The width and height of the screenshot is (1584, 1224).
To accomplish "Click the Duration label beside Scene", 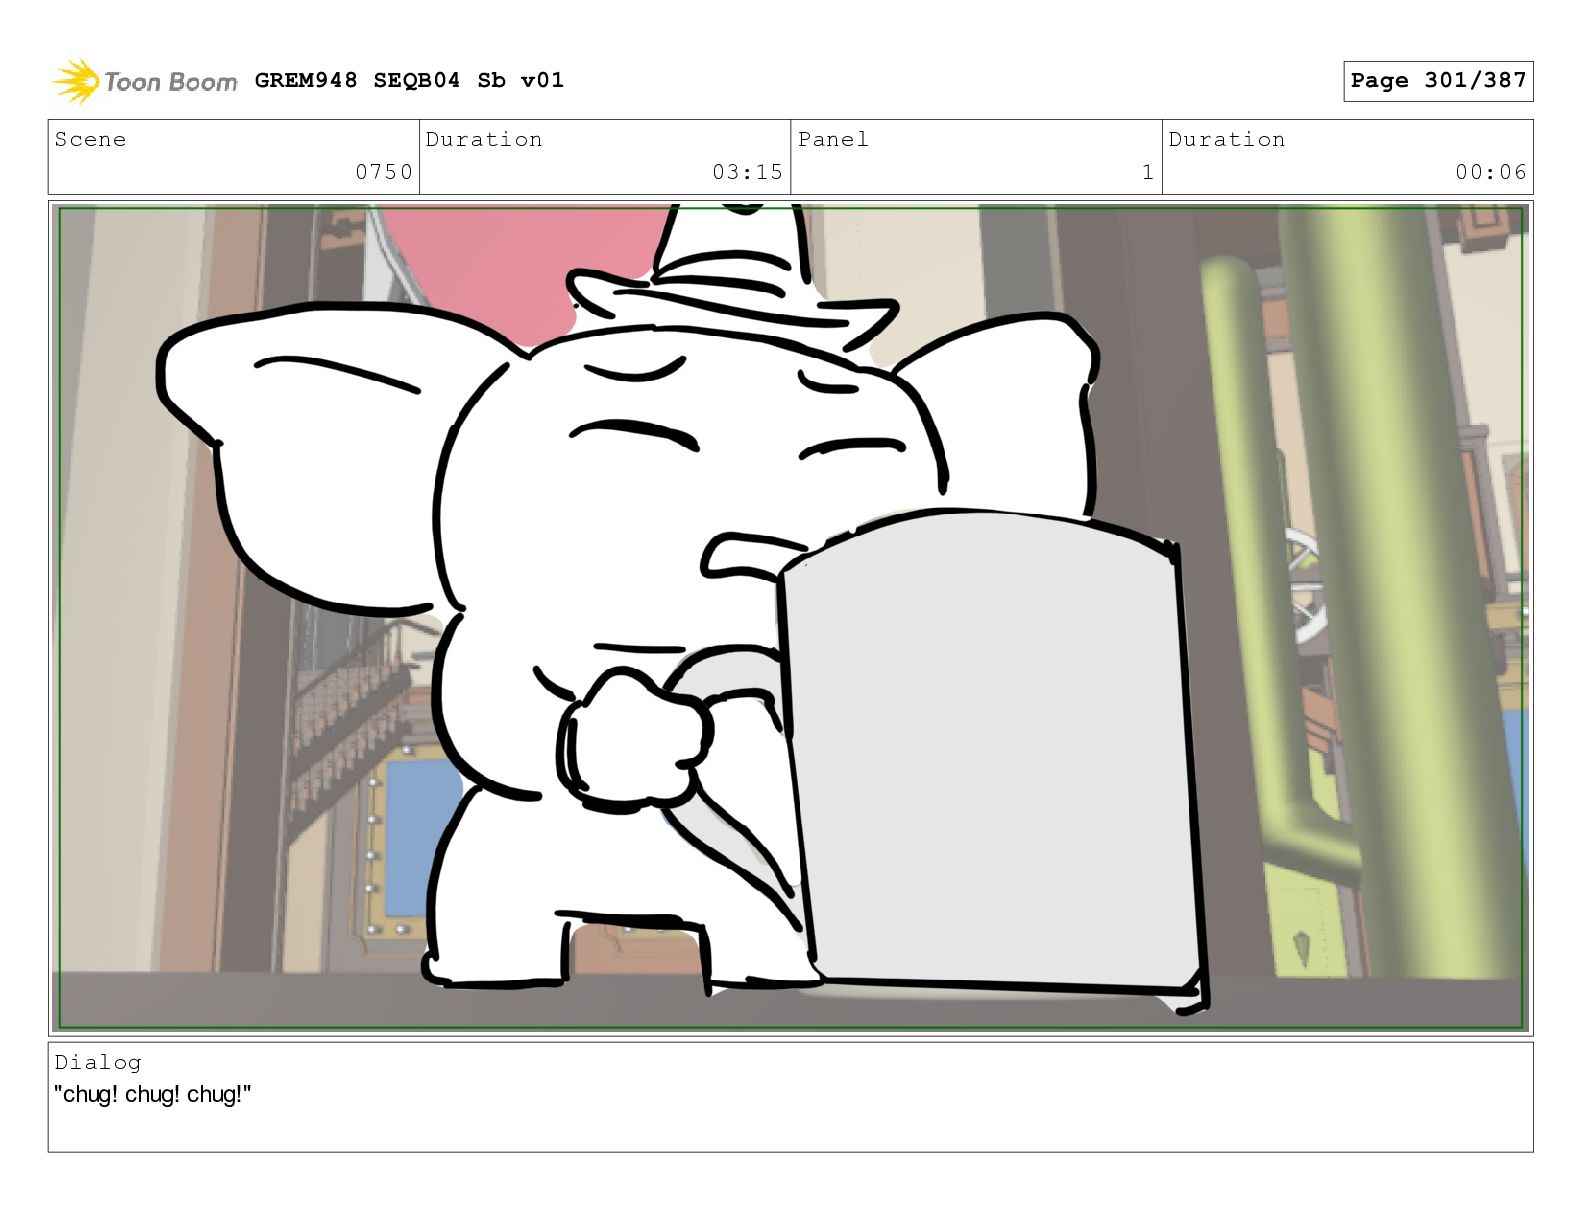I will (x=484, y=139).
